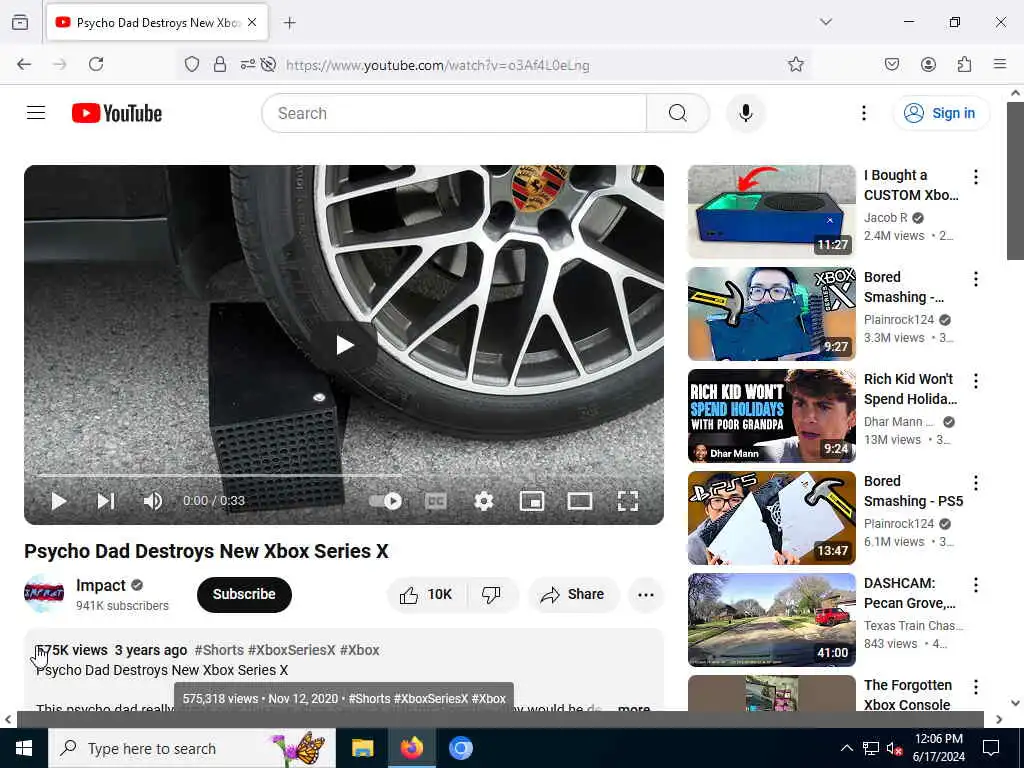The height and width of the screenshot is (768, 1024).
Task: Open the #XboxSeriesX hashtag
Action: [x=292, y=650]
